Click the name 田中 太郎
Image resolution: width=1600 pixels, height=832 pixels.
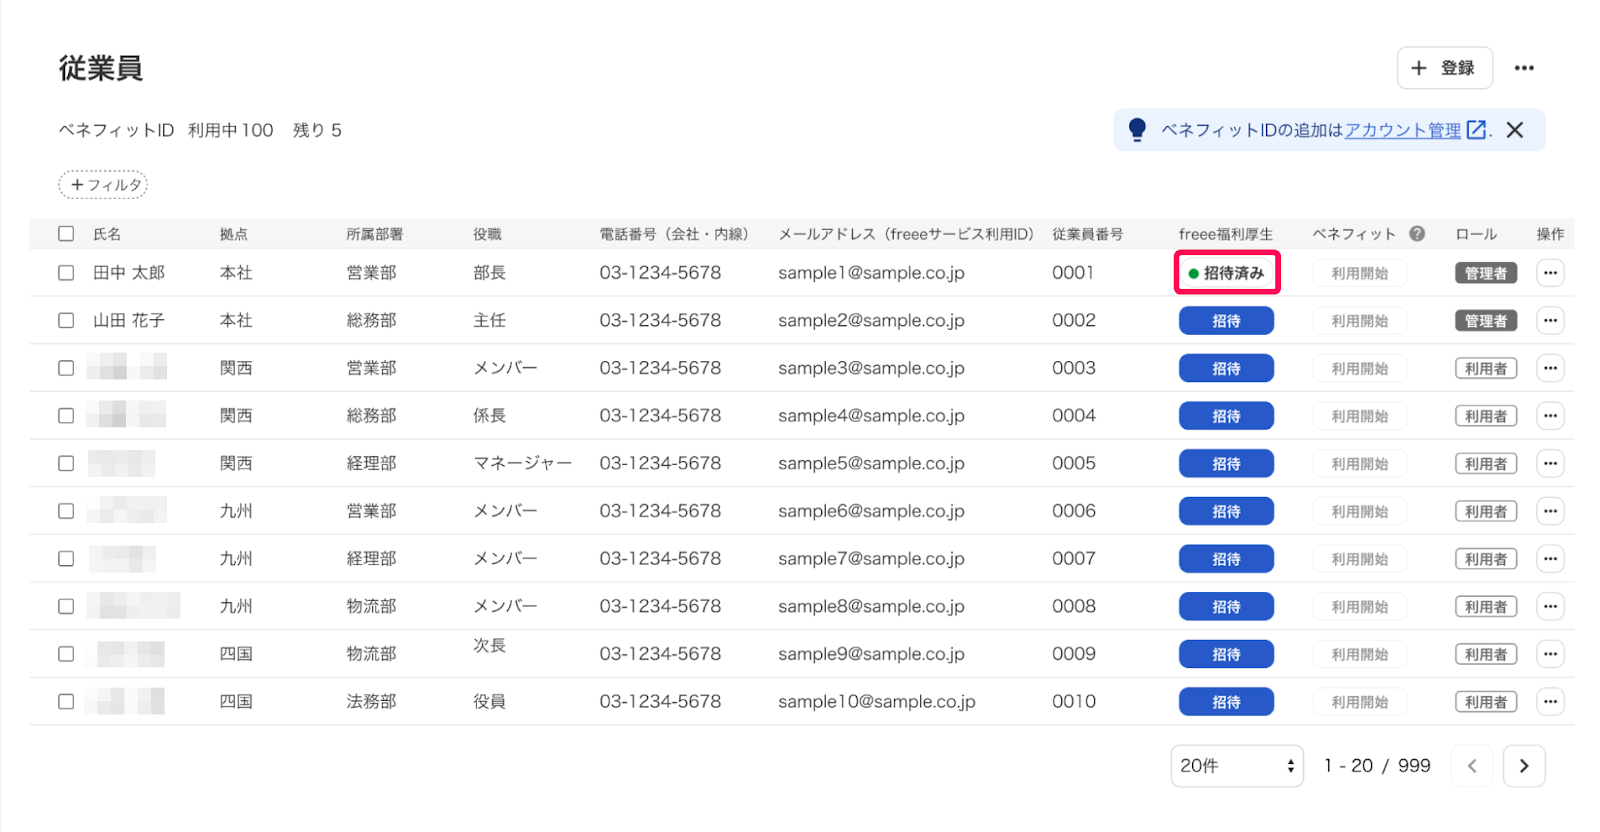(129, 273)
